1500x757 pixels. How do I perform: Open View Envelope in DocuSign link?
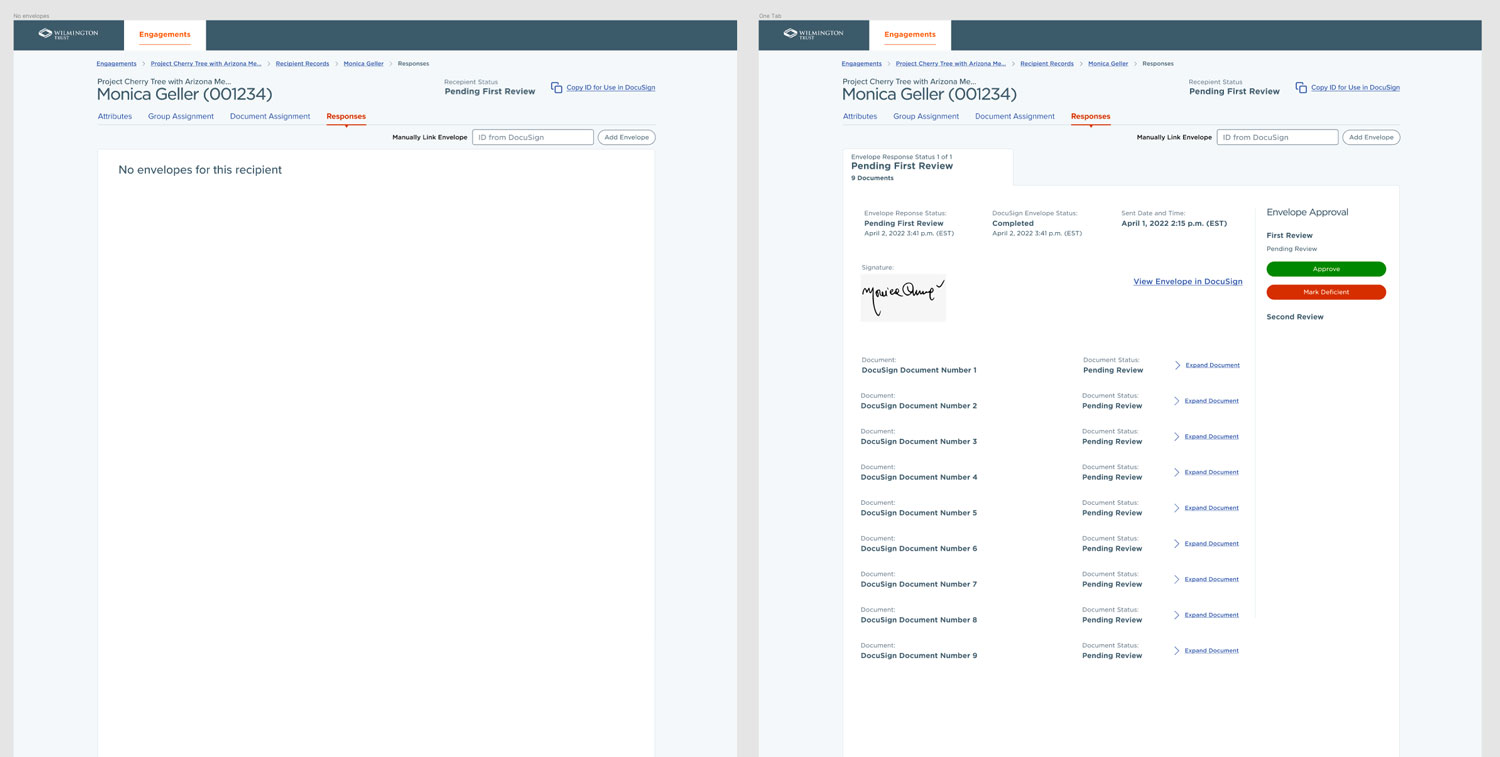1188,282
